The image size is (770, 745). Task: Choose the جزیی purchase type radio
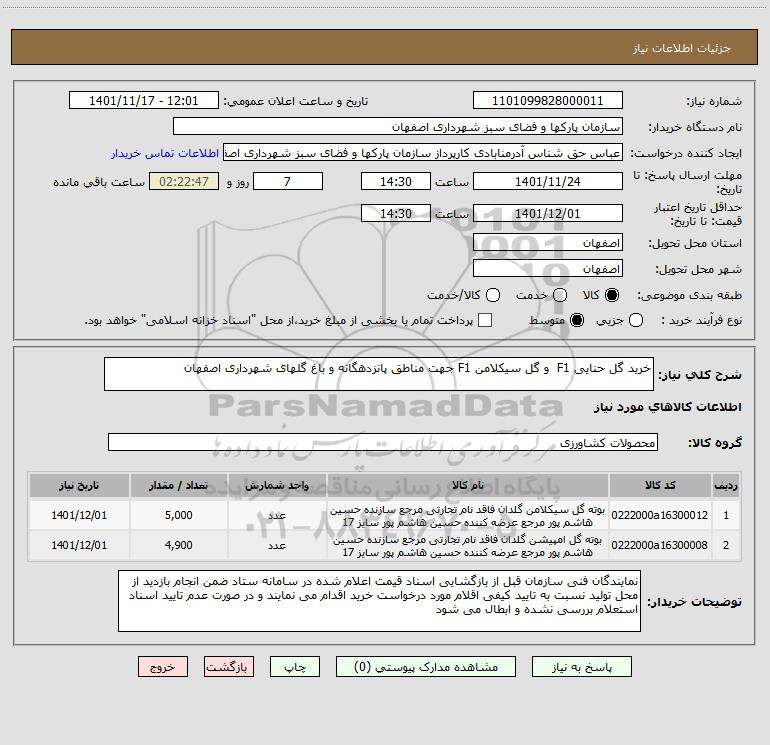tap(635, 320)
